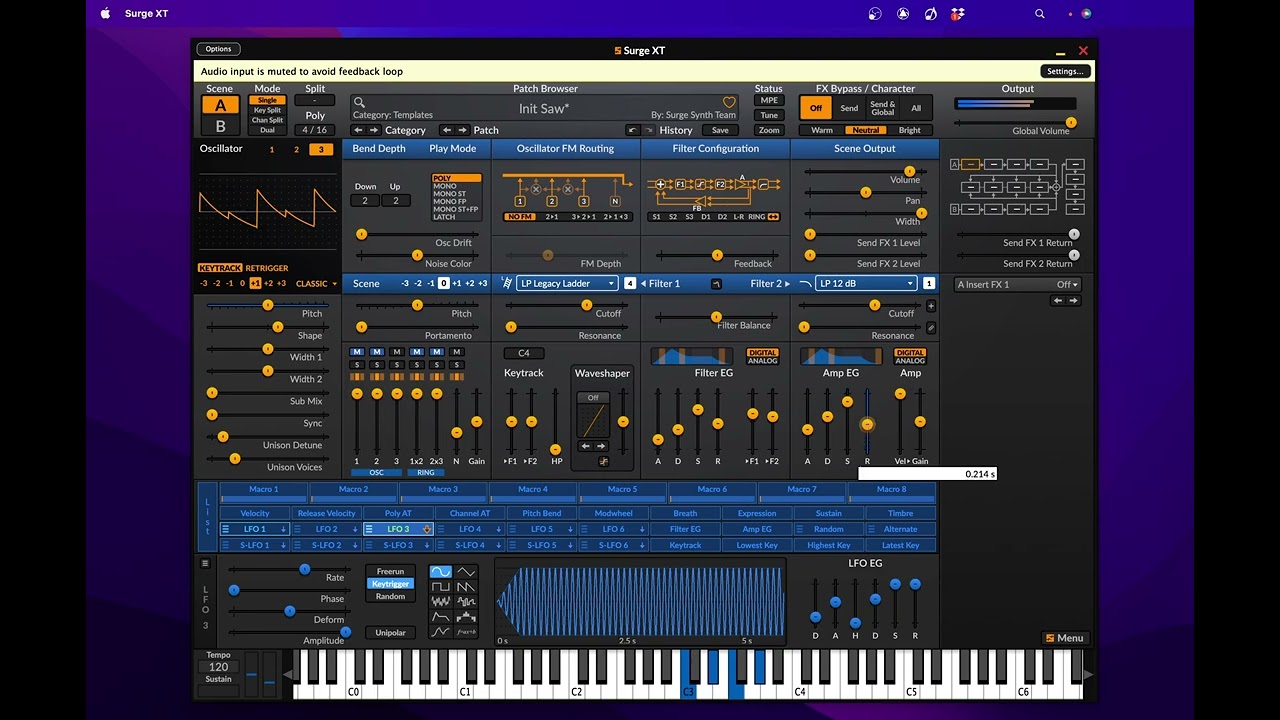Open the Surge XT Menu button
Viewport: 1280px width, 720px height.
(x=1064, y=638)
